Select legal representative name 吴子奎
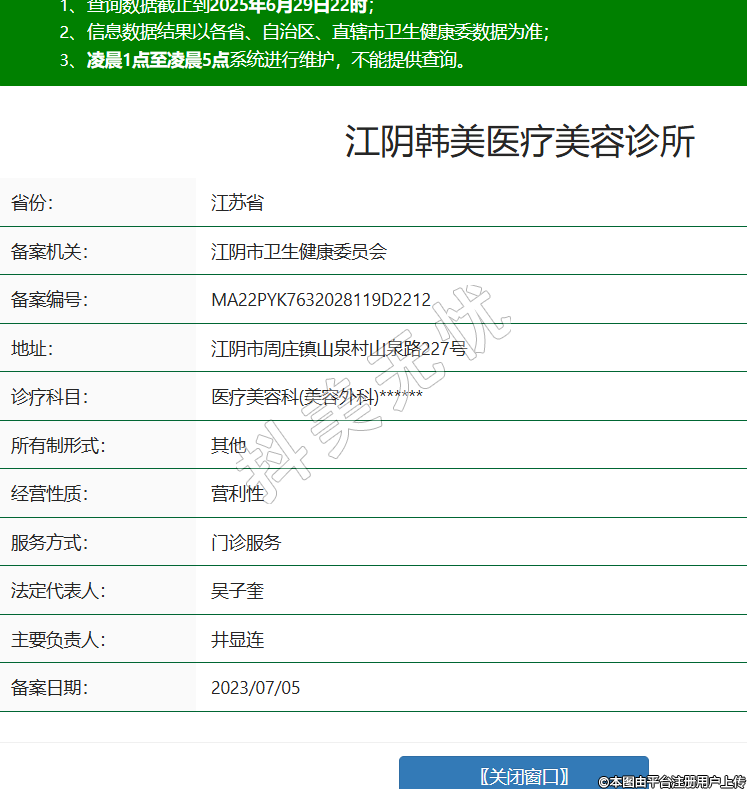Viewport: 747px width, 789px height. (x=237, y=591)
